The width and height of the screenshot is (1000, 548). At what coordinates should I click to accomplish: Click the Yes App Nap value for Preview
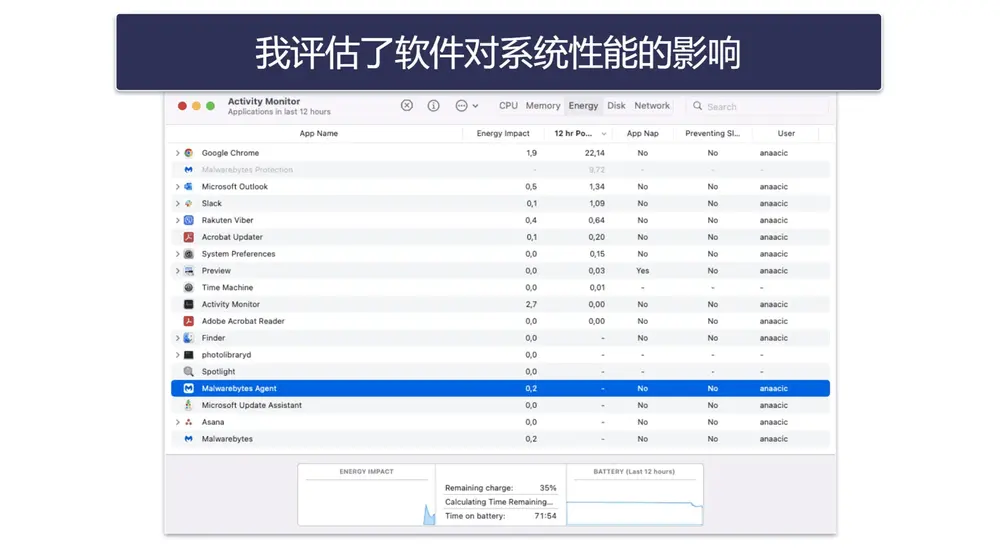point(642,270)
